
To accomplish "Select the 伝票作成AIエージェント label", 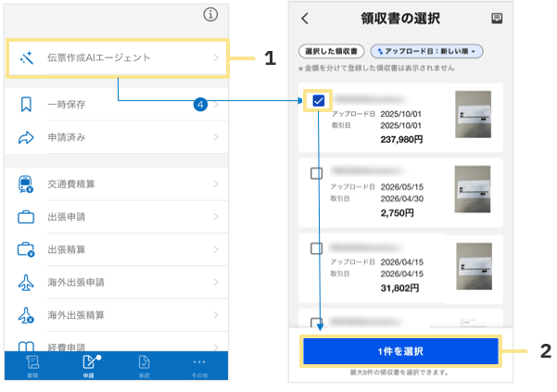I will (x=99, y=58).
